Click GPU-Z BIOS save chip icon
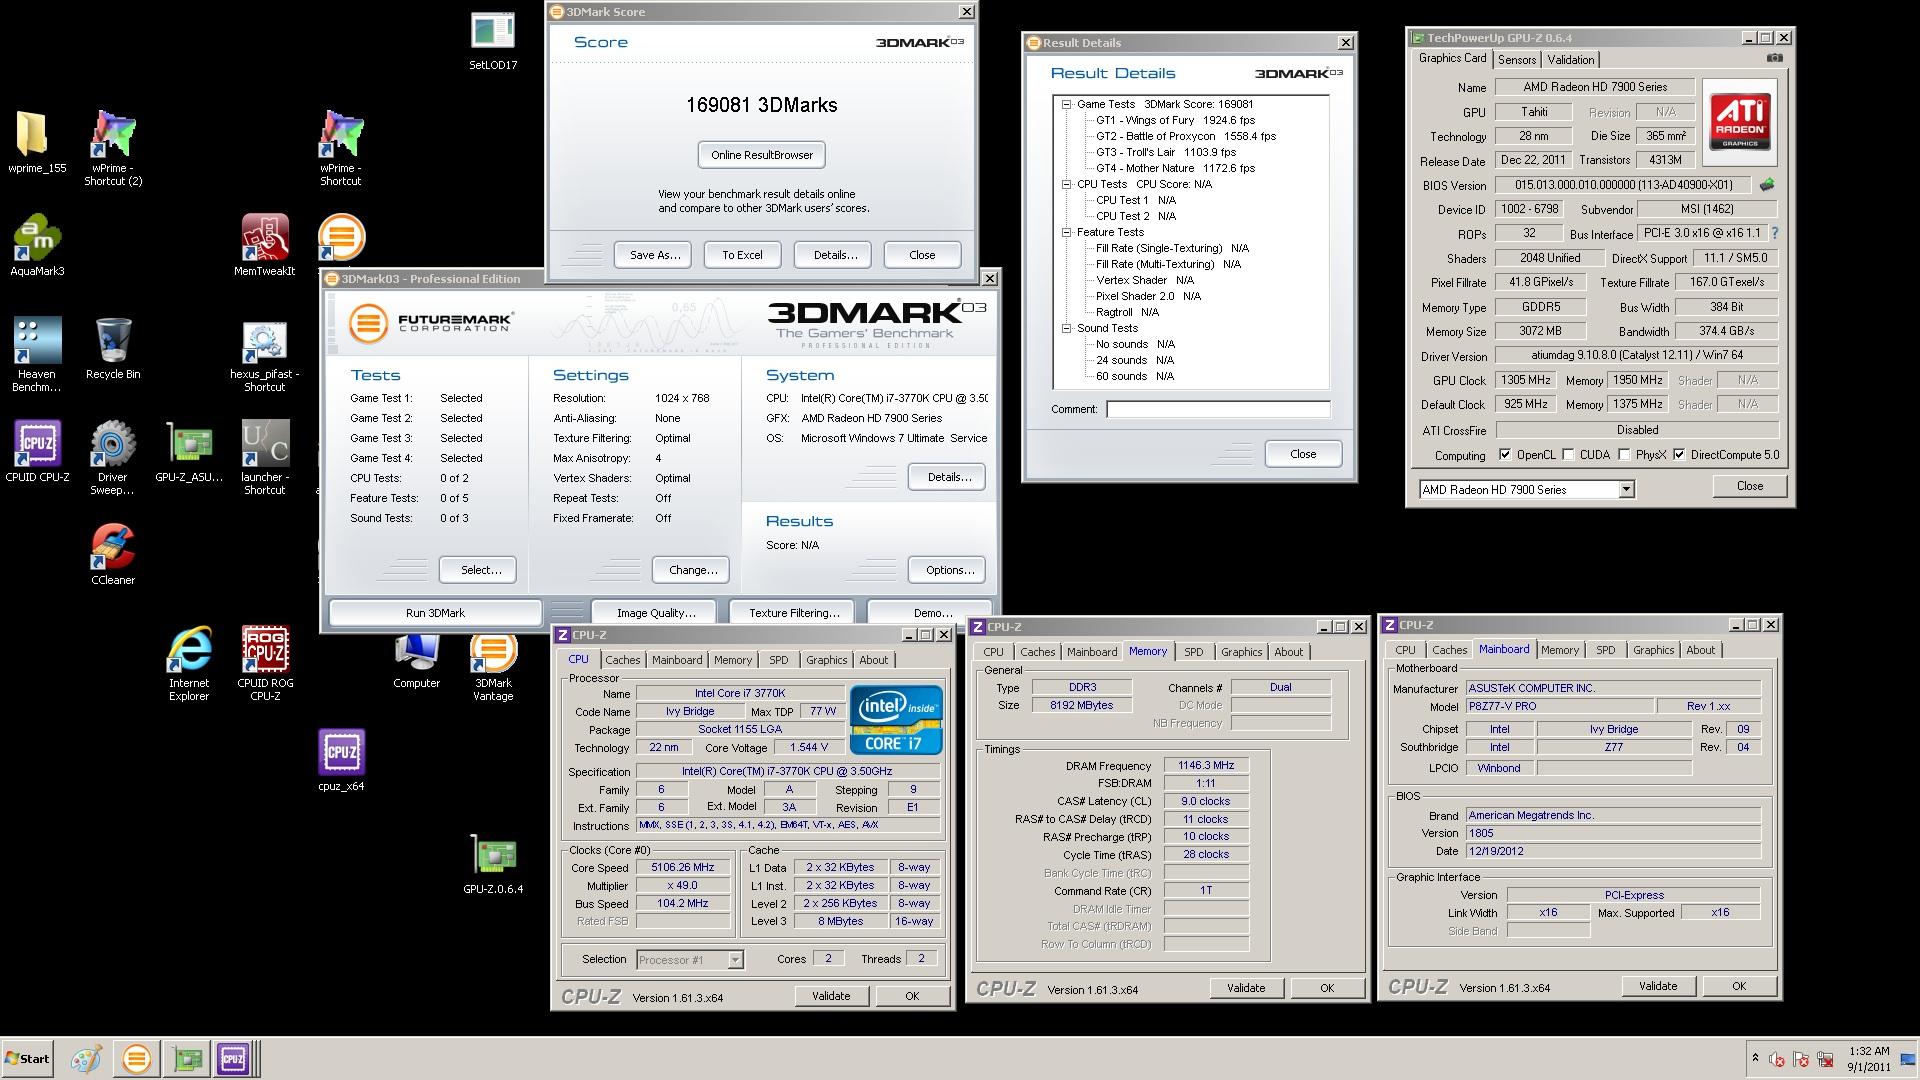Viewport: 1920px width, 1080px height. 1767,185
